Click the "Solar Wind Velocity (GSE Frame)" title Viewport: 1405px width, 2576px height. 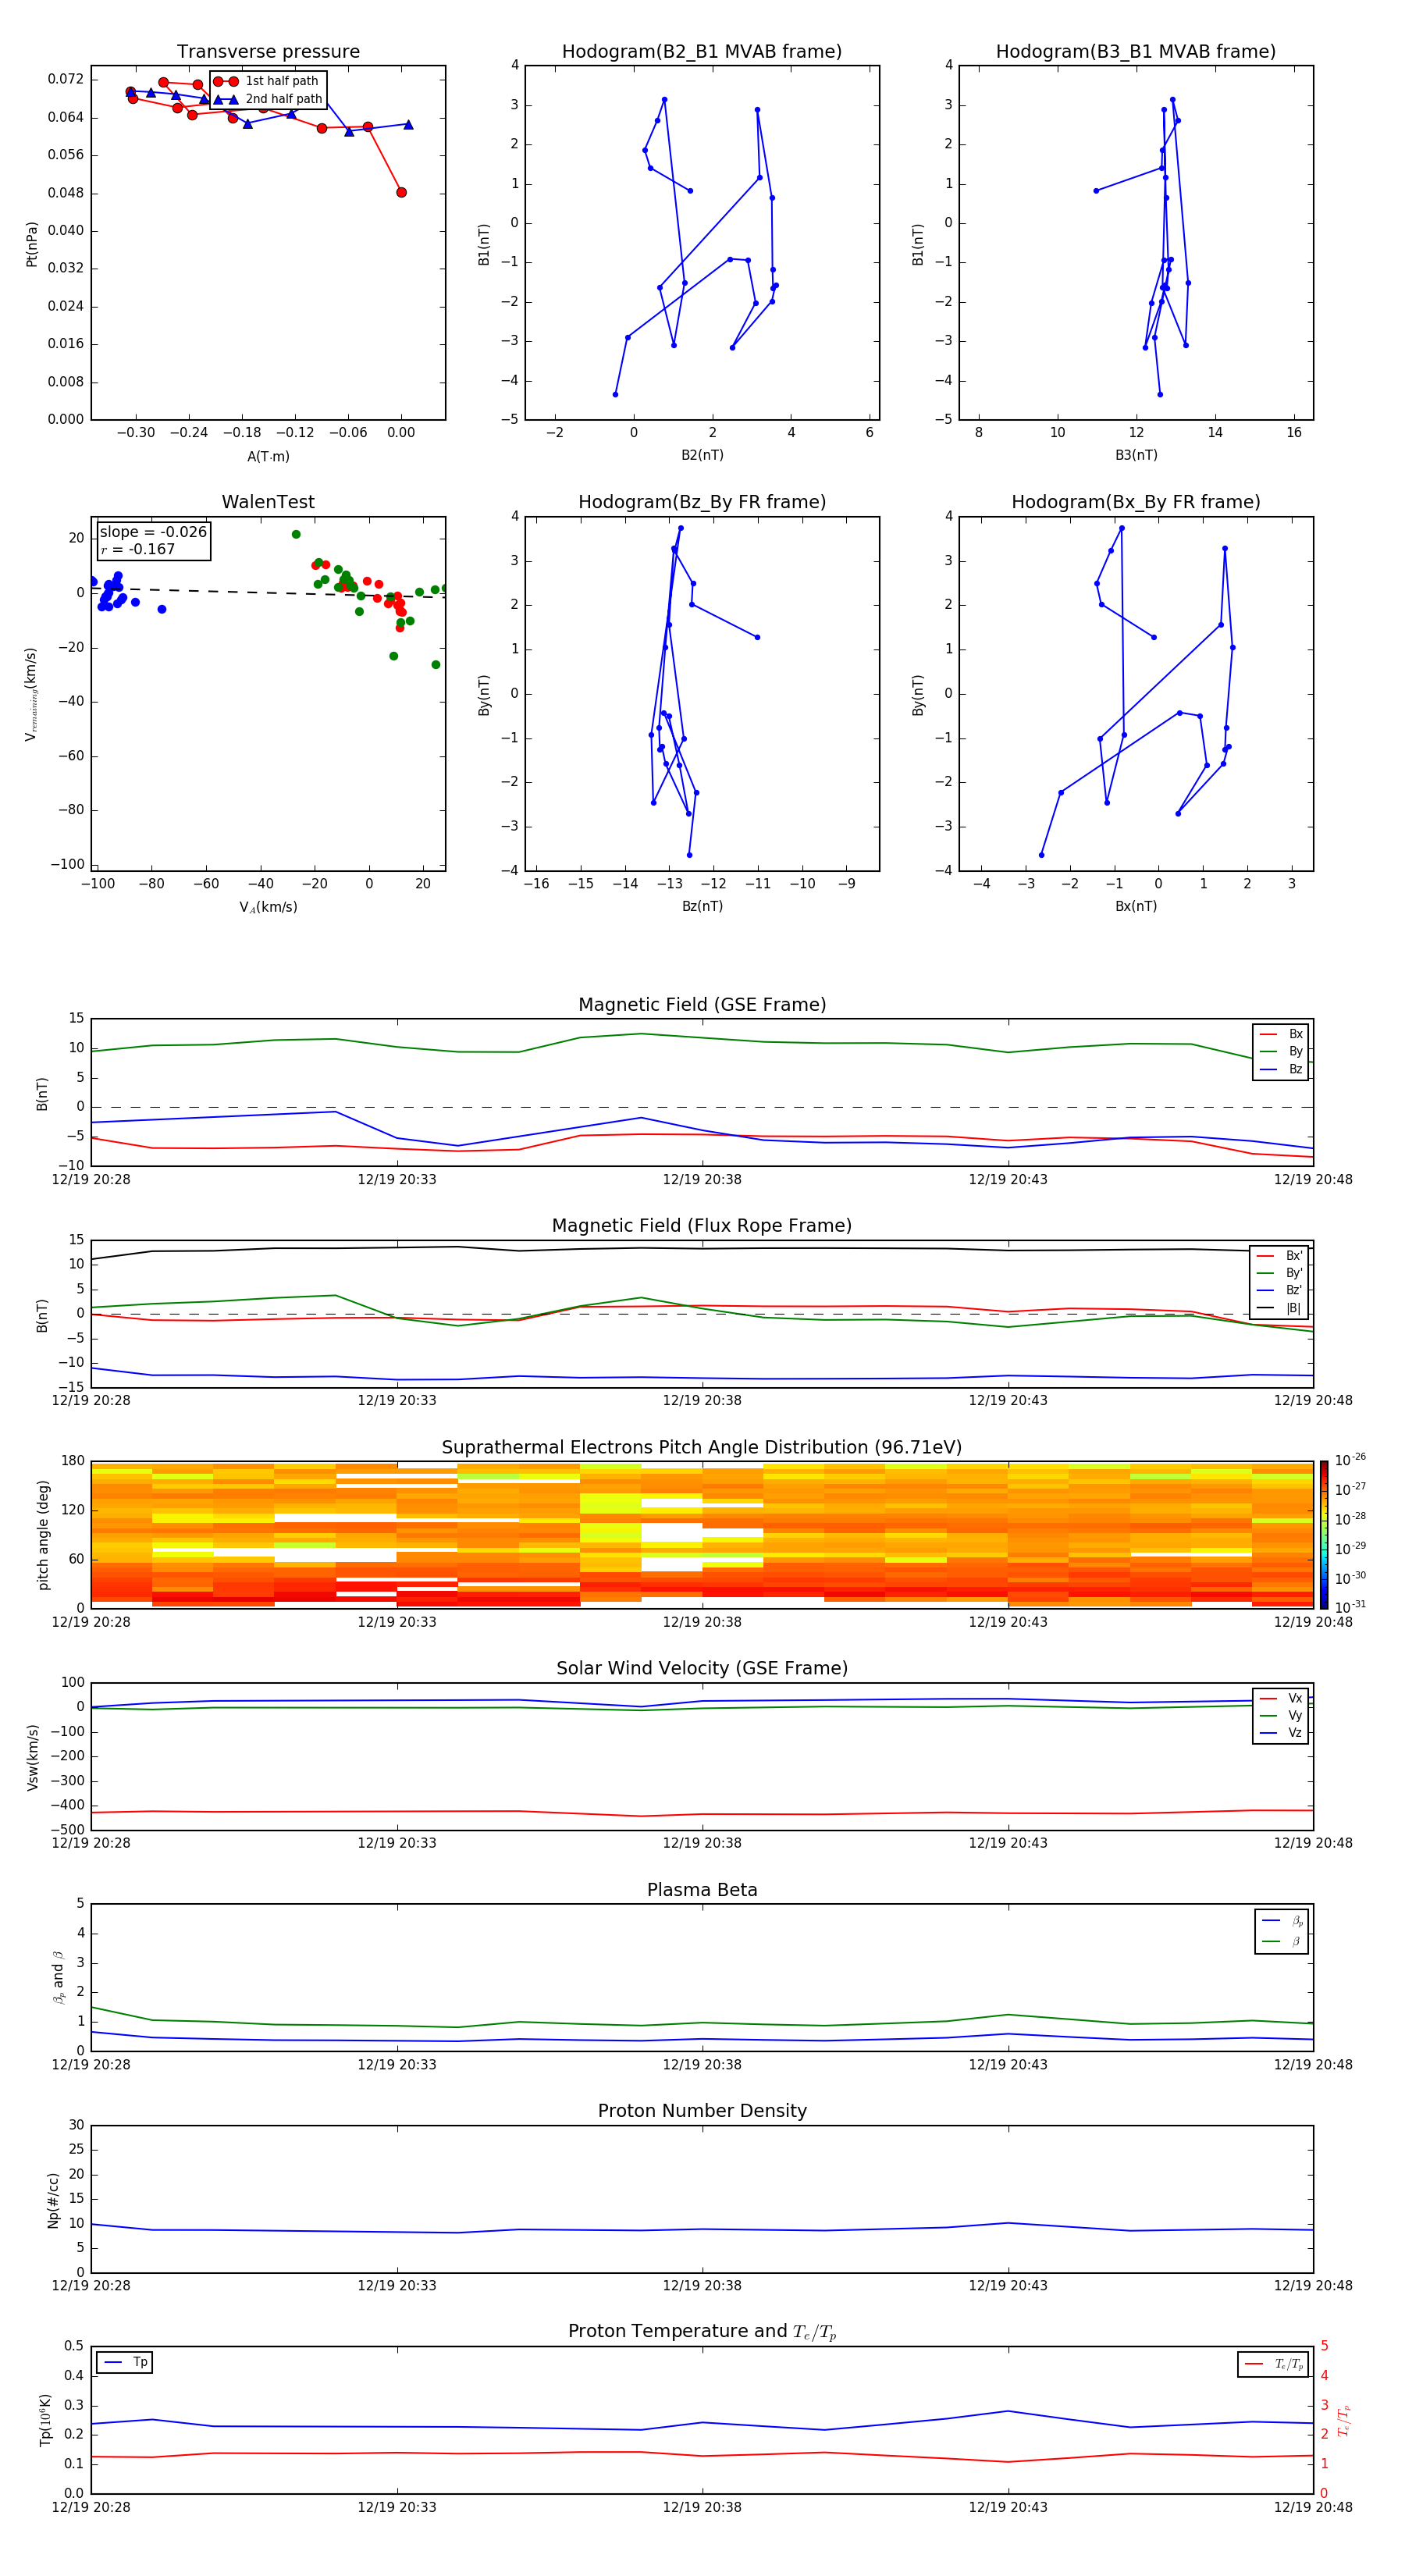coord(702,1669)
